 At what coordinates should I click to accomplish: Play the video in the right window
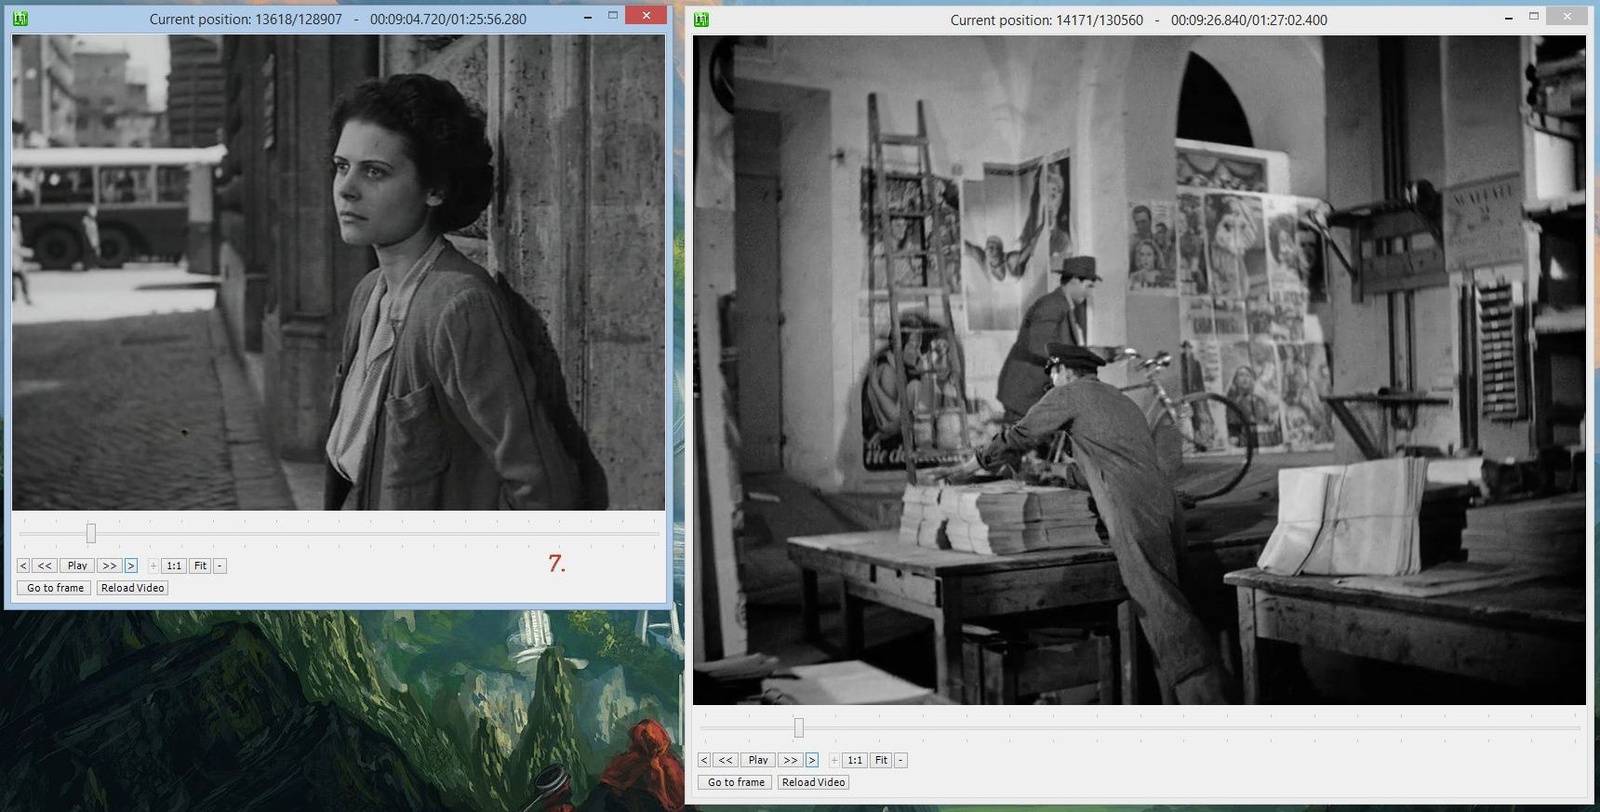click(x=758, y=760)
